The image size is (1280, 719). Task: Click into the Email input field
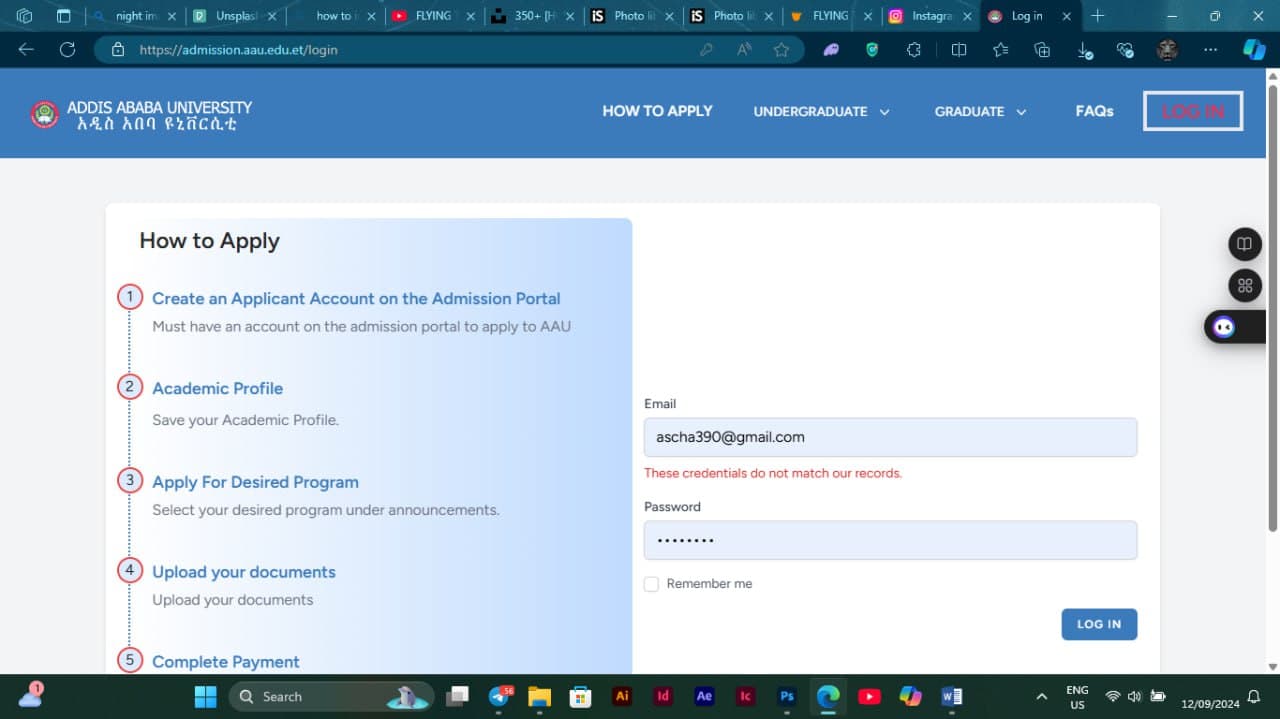click(x=890, y=437)
